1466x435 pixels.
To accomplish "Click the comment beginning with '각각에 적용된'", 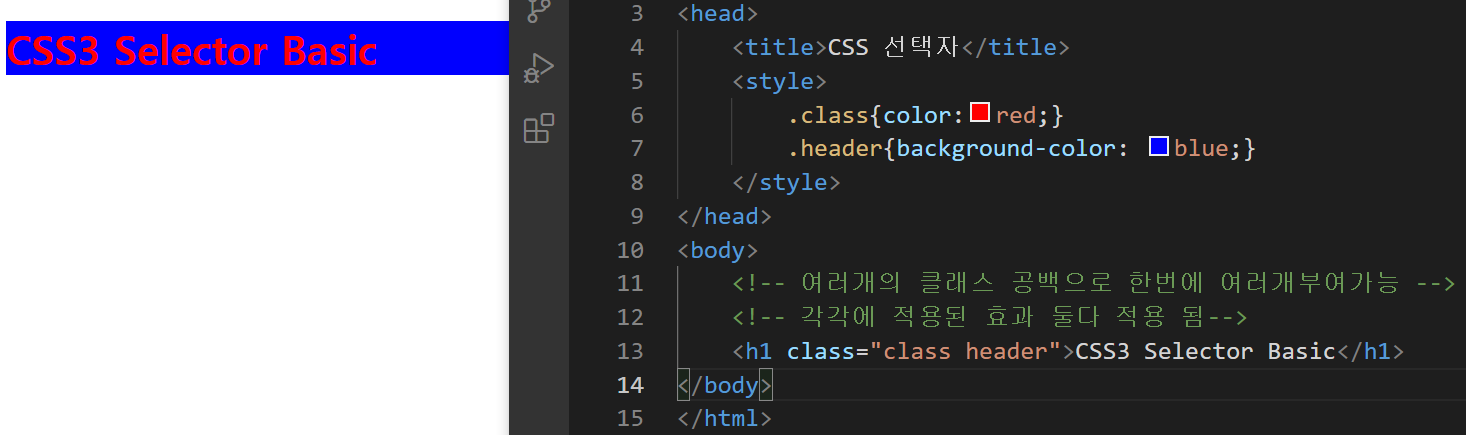I will 990,318.
